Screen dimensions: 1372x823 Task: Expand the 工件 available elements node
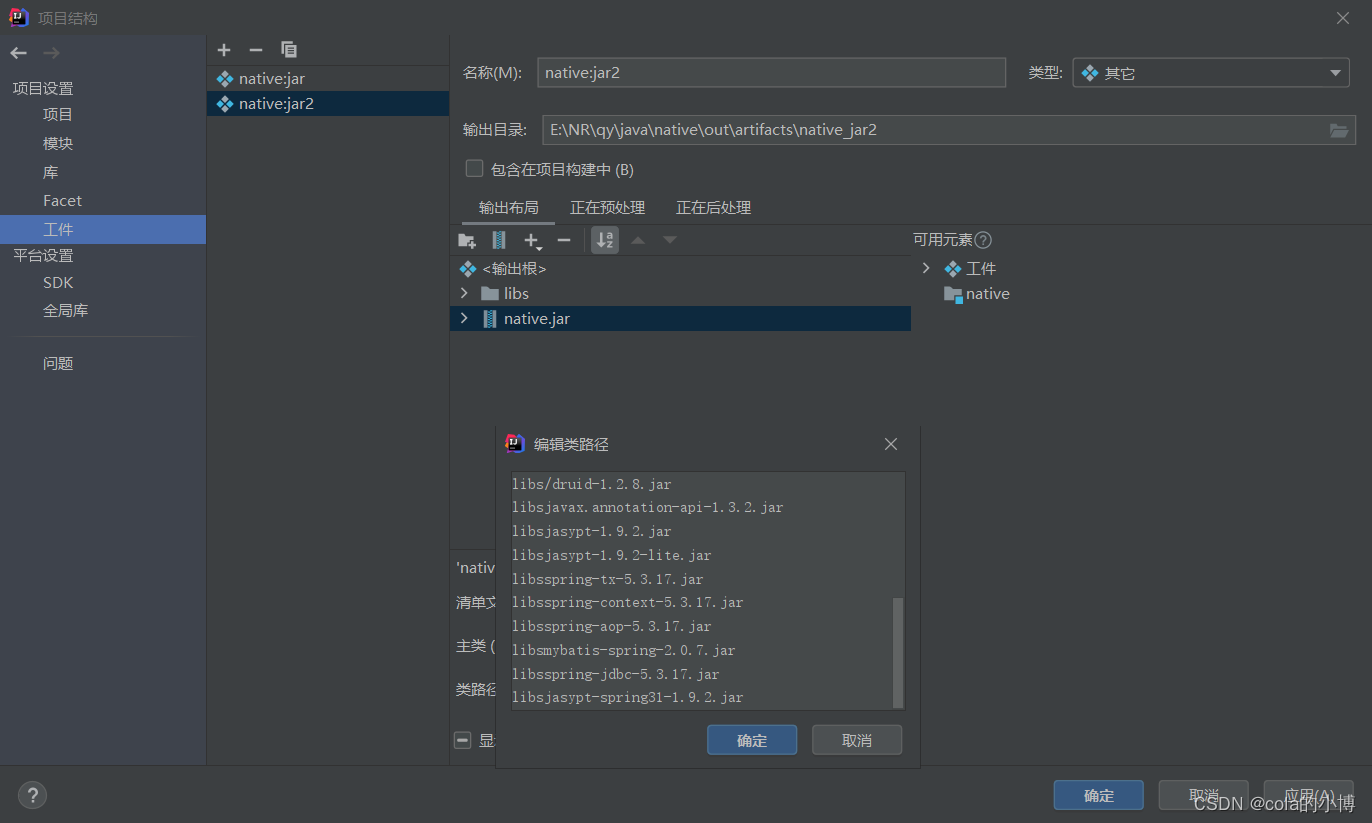926,268
